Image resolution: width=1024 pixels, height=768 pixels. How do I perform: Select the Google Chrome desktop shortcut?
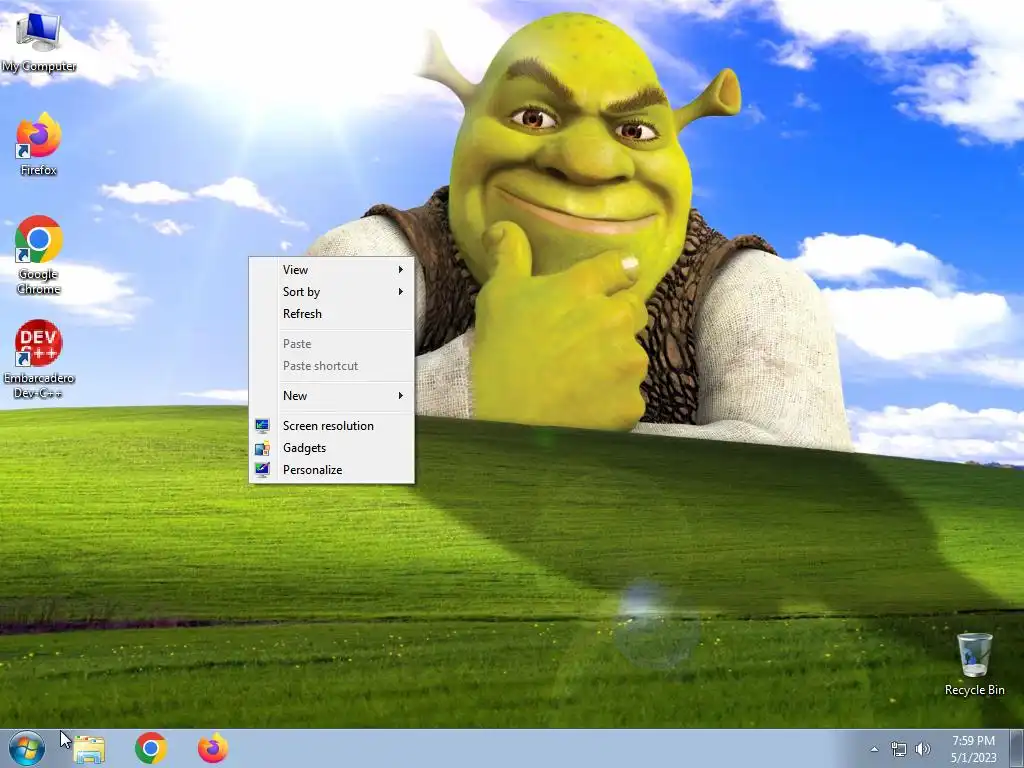point(39,255)
